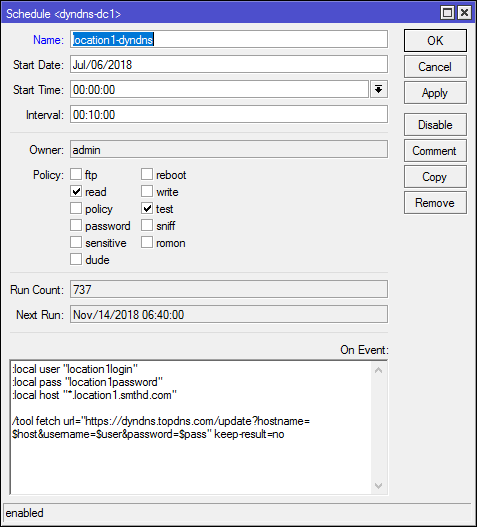Enable the policy permission checkbox
Screen dimensions: 477x527
(x=76, y=208)
